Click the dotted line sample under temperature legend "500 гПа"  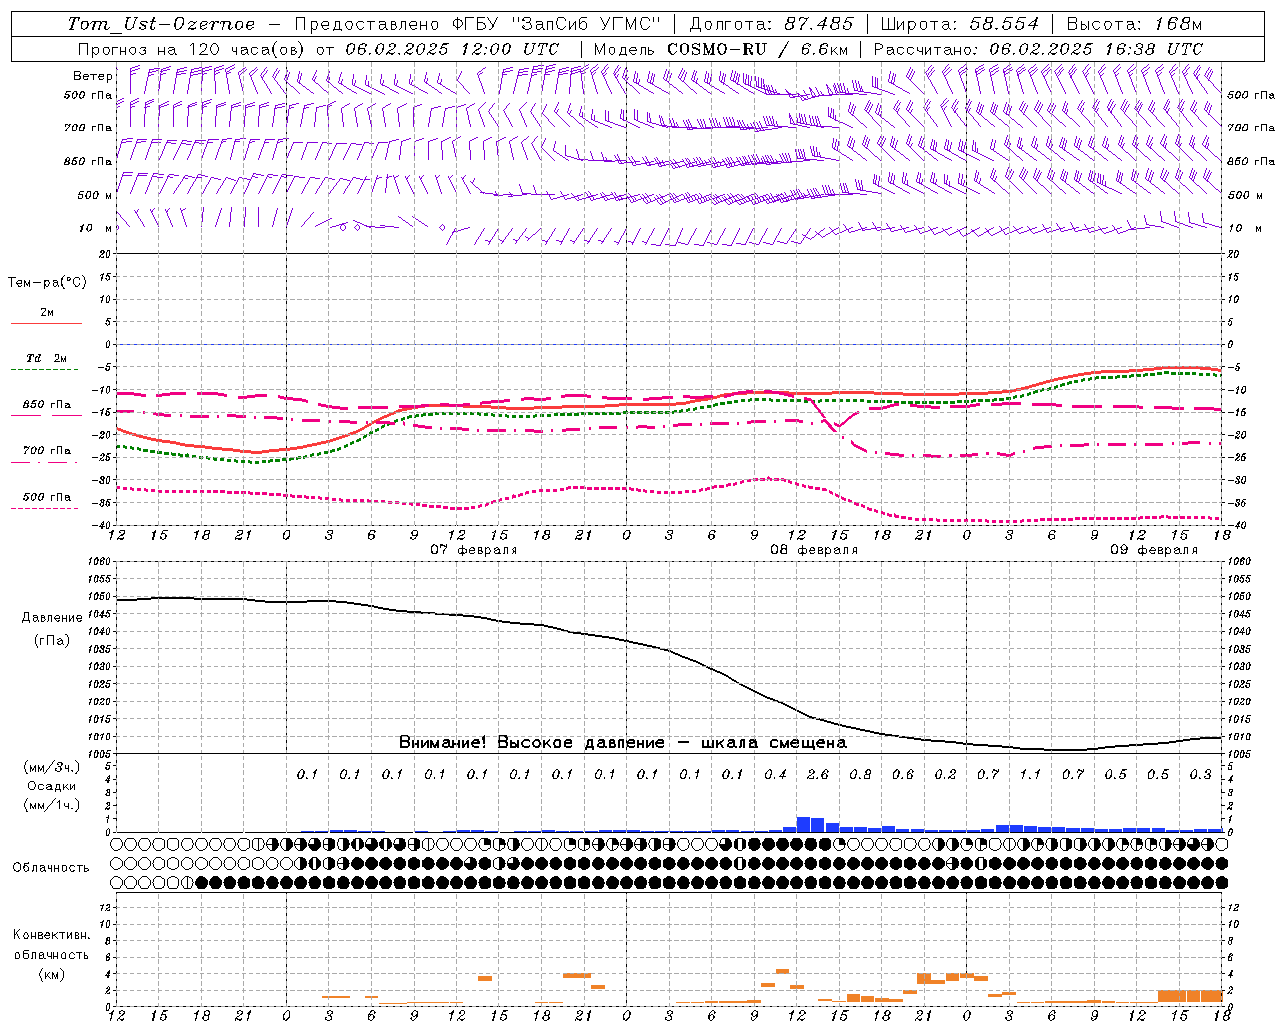tap(44, 509)
